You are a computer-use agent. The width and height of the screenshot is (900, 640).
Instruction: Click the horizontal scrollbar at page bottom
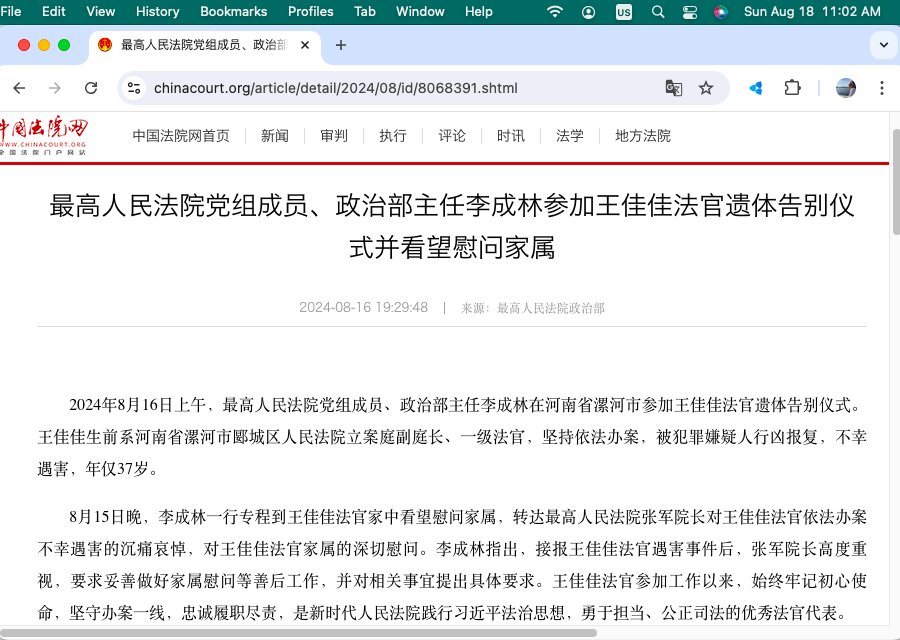300,633
